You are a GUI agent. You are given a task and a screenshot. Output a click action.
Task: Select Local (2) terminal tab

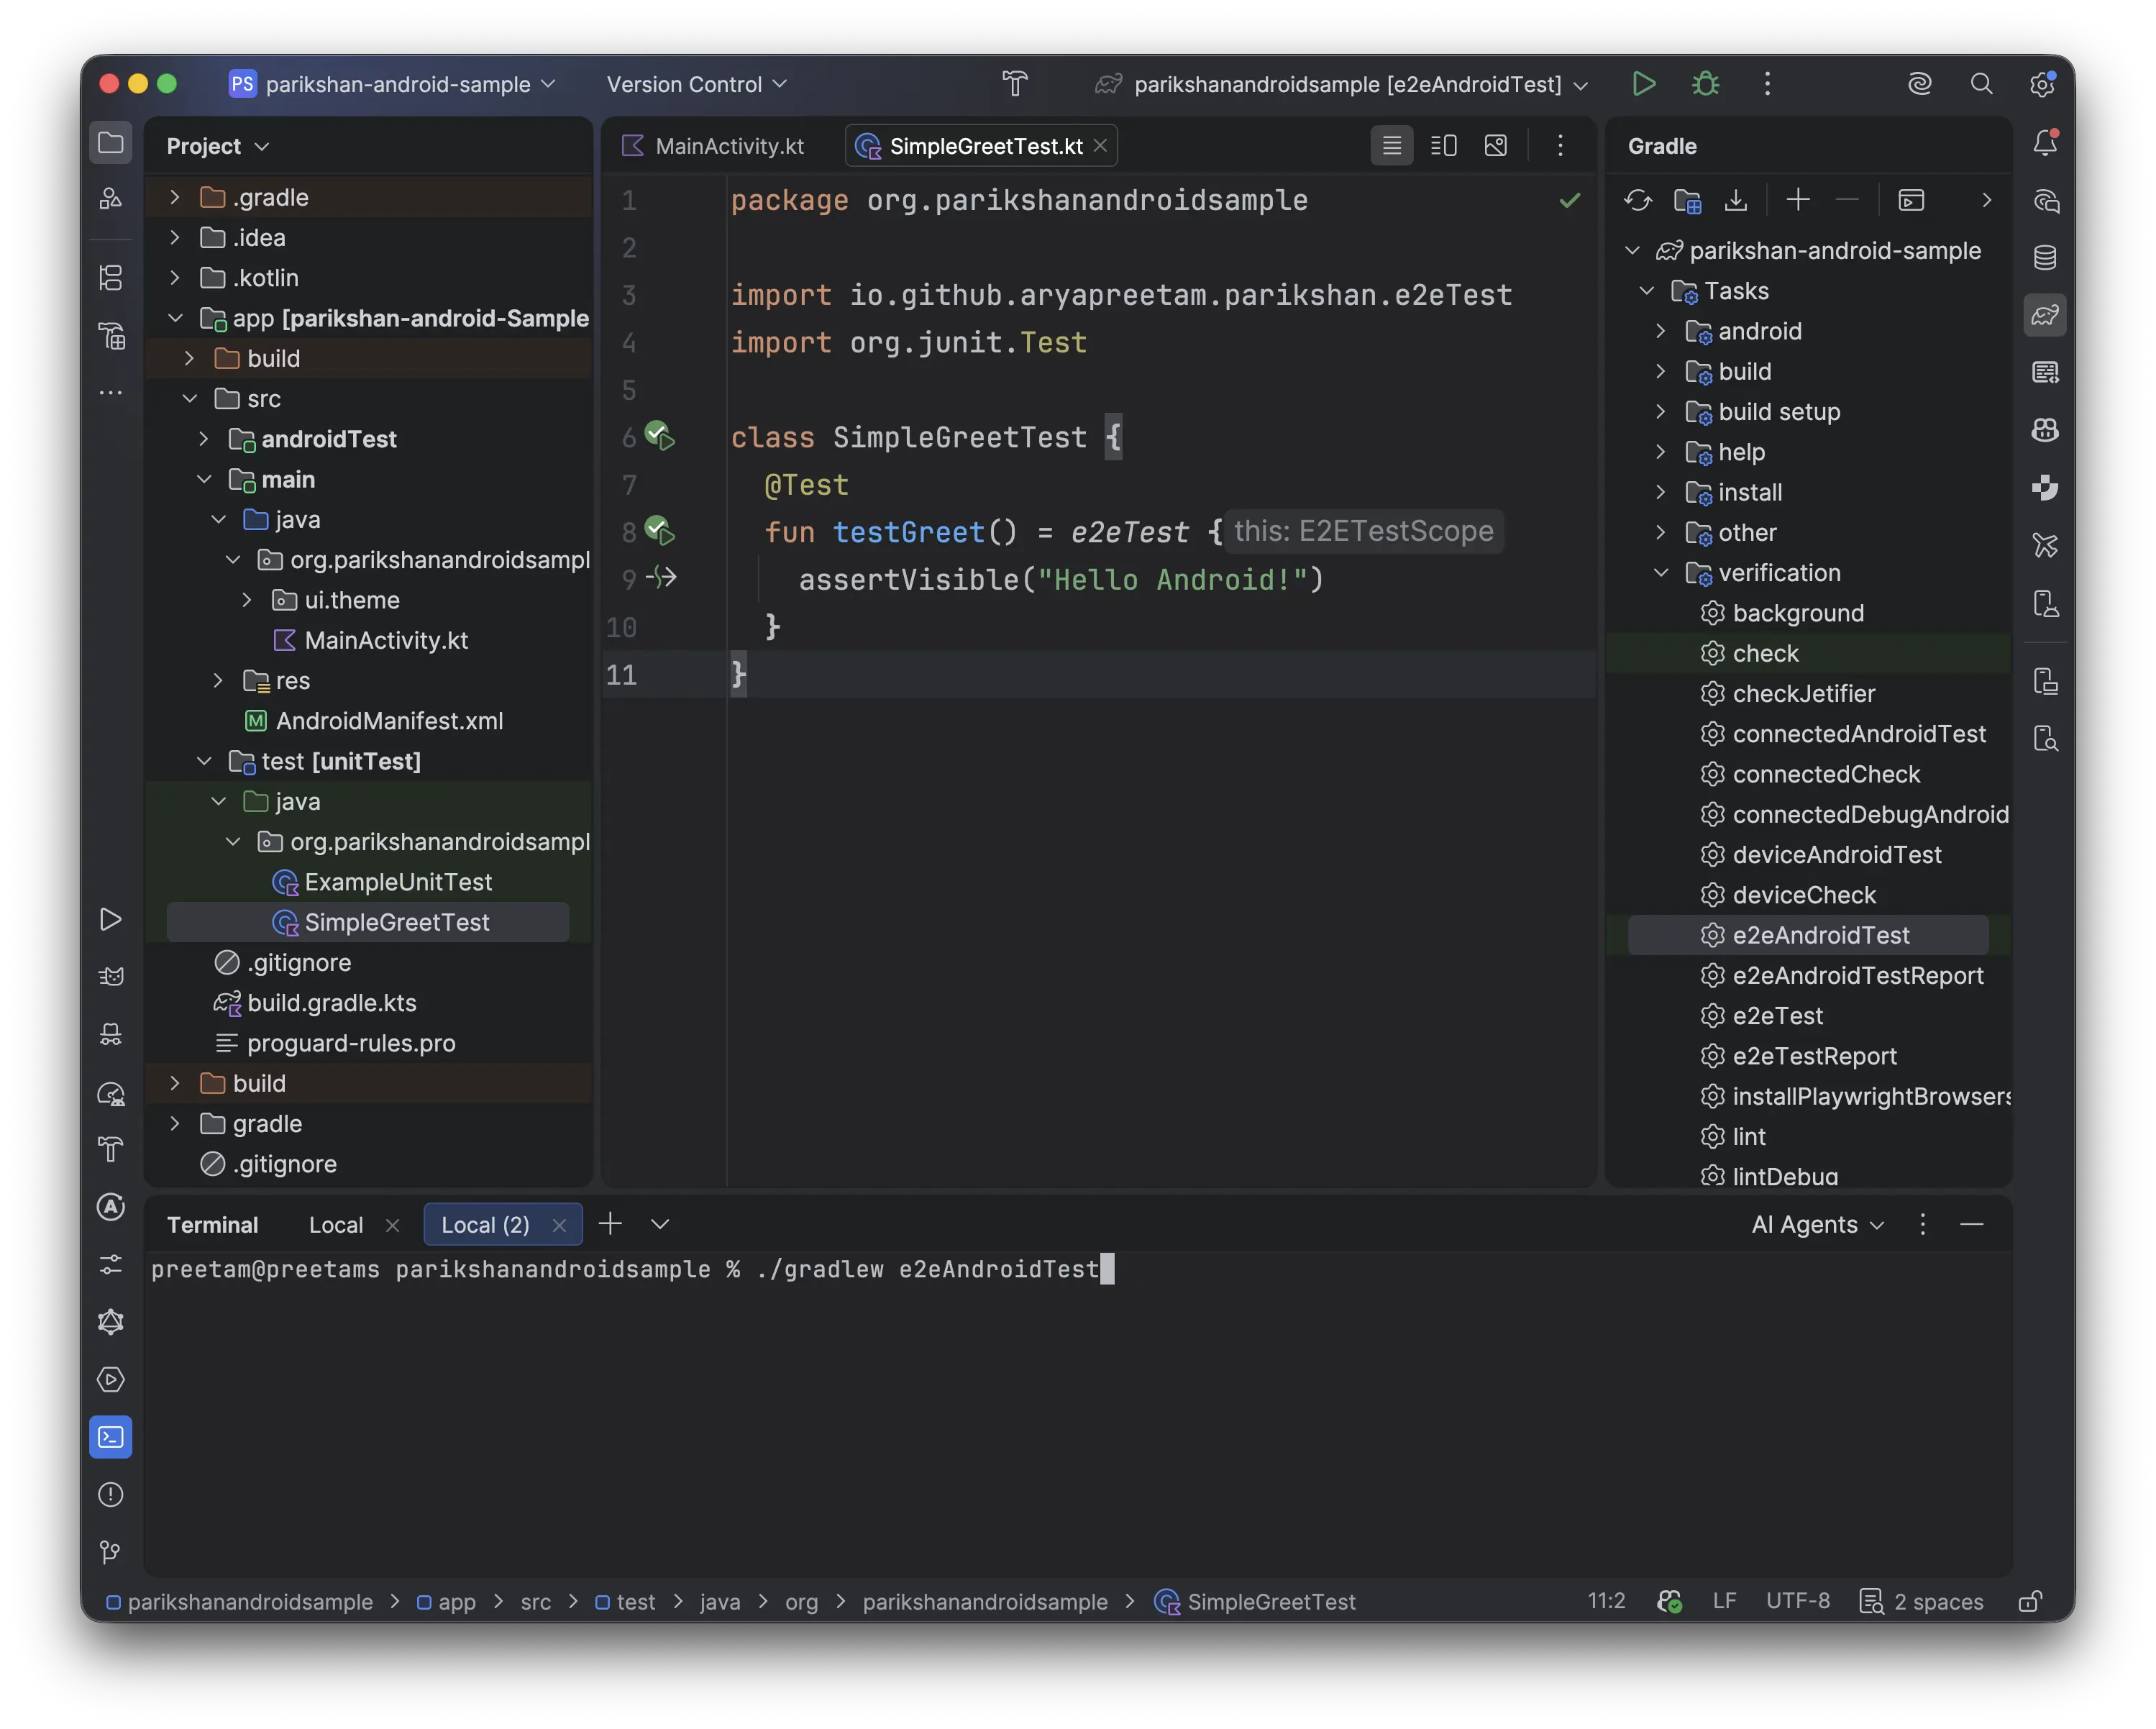click(x=486, y=1225)
